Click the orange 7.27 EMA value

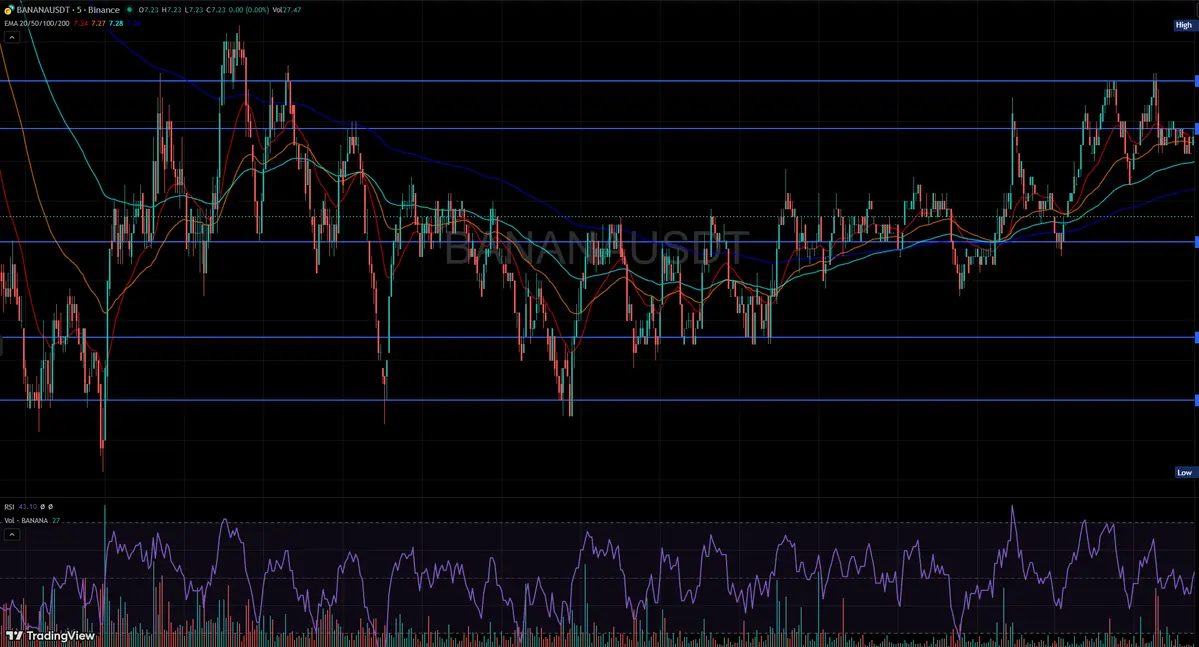click(99, 24)
